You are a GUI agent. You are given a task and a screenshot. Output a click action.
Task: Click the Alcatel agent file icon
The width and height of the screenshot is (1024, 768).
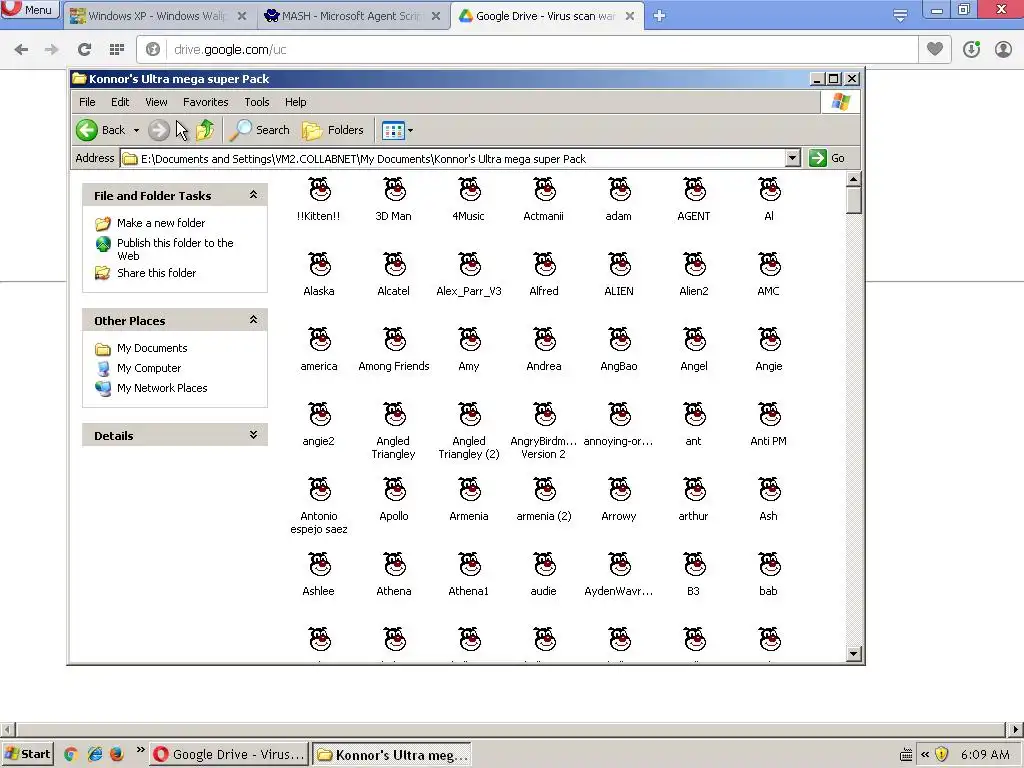394,265
